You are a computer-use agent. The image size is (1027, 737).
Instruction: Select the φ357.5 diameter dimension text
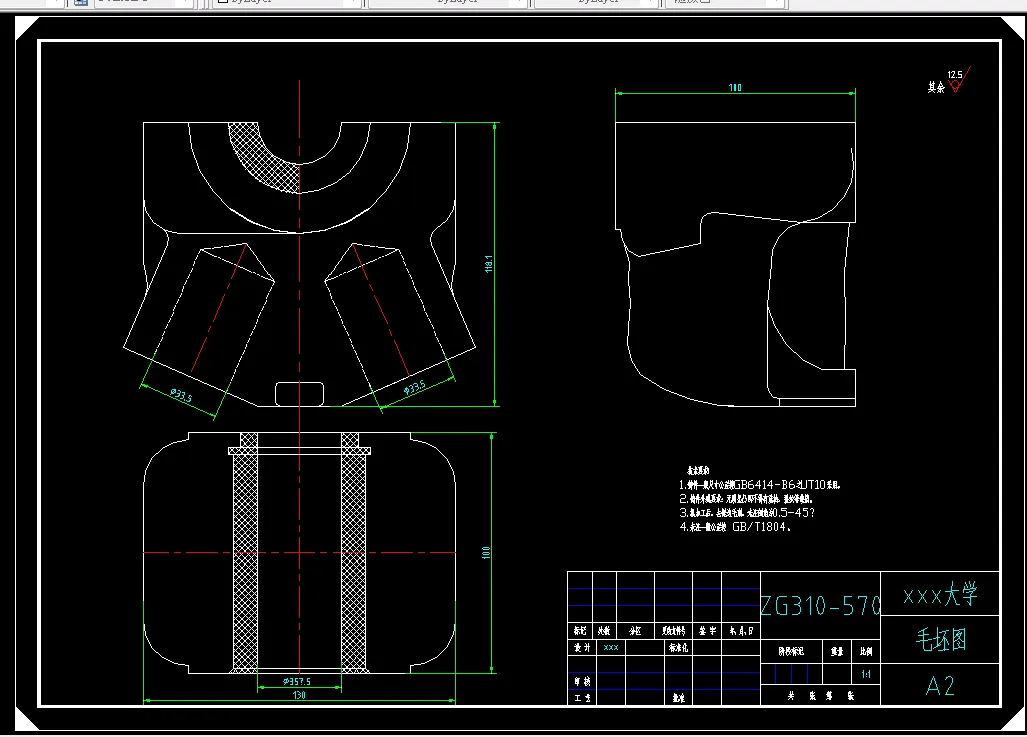point(297,681)
